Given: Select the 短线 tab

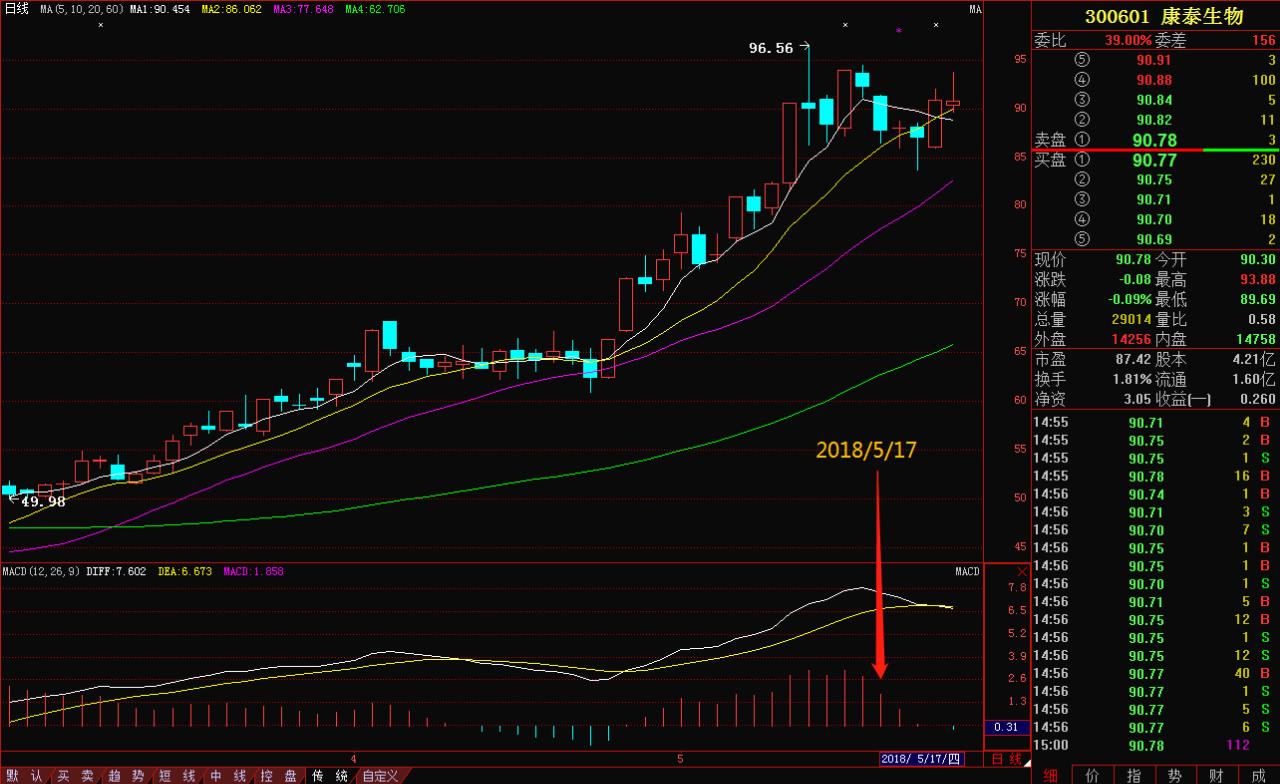Looking at the screenshot, I should tap(178, 775).
